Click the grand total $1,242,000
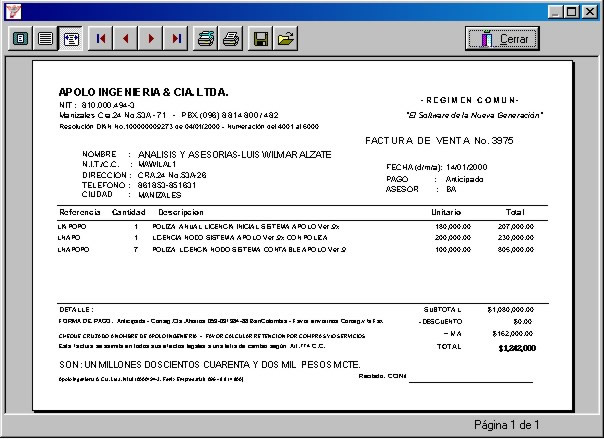604x439 pixels. pos(517,349)
